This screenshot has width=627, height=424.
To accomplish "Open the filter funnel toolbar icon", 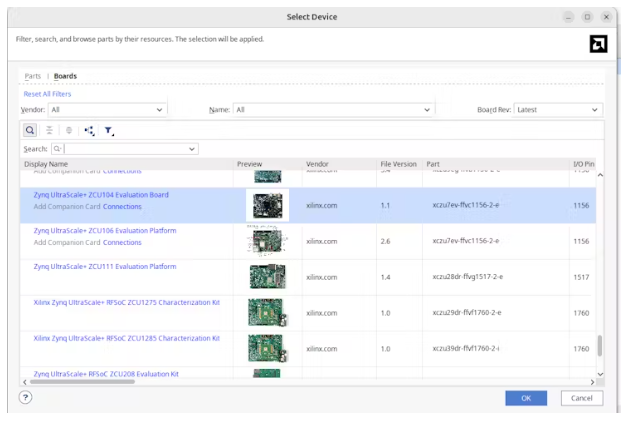I will tap(109, 130).
